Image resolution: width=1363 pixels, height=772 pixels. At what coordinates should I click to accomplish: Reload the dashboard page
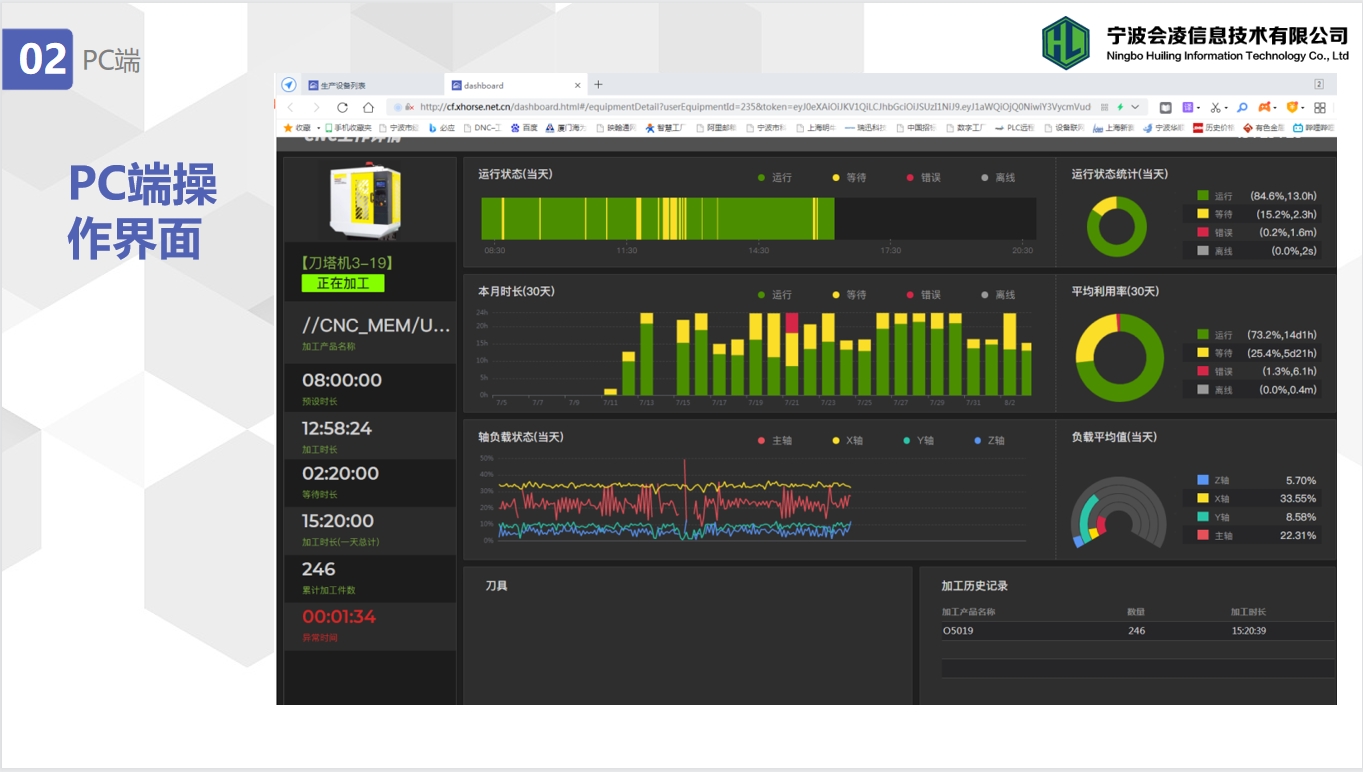pyautogui.click(x=342, y=107)
